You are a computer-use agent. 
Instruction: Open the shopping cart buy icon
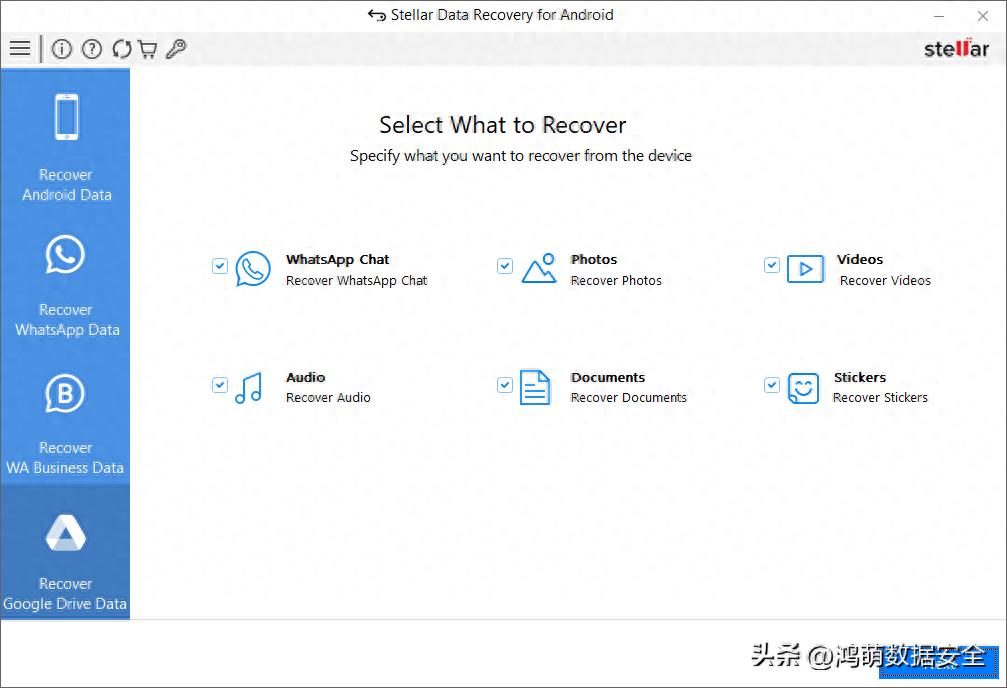click(148, 49)
